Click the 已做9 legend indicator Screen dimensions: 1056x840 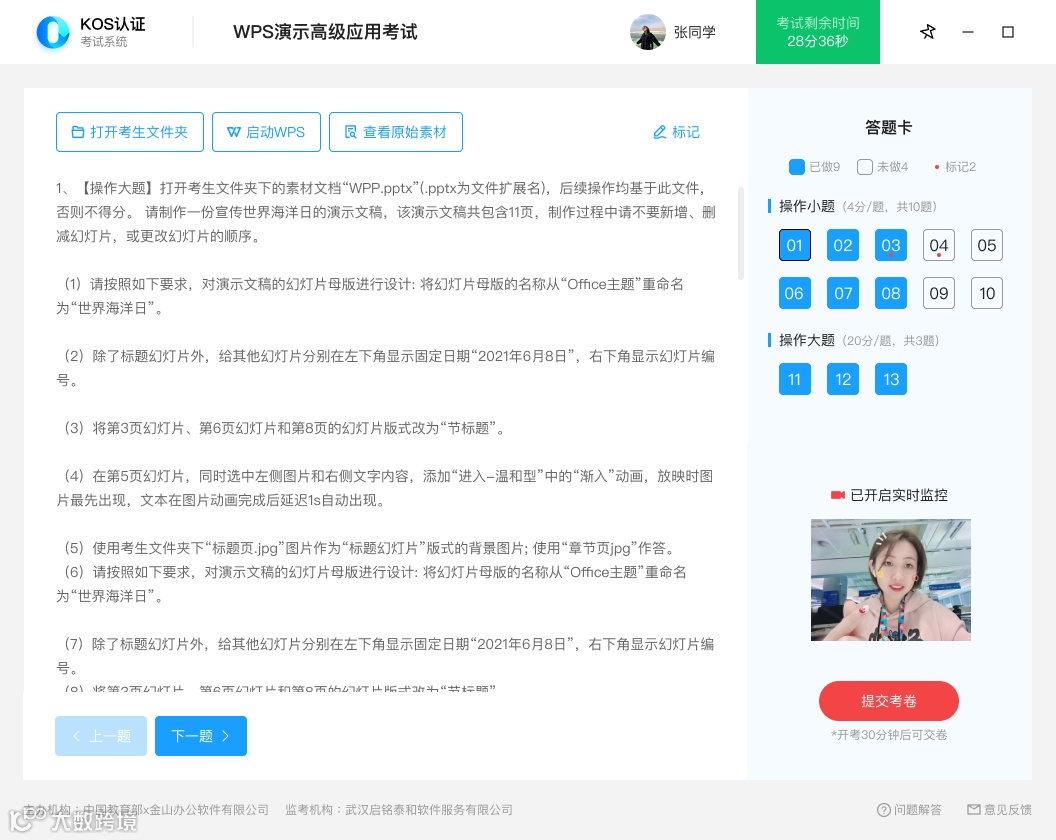click(814, 166)
